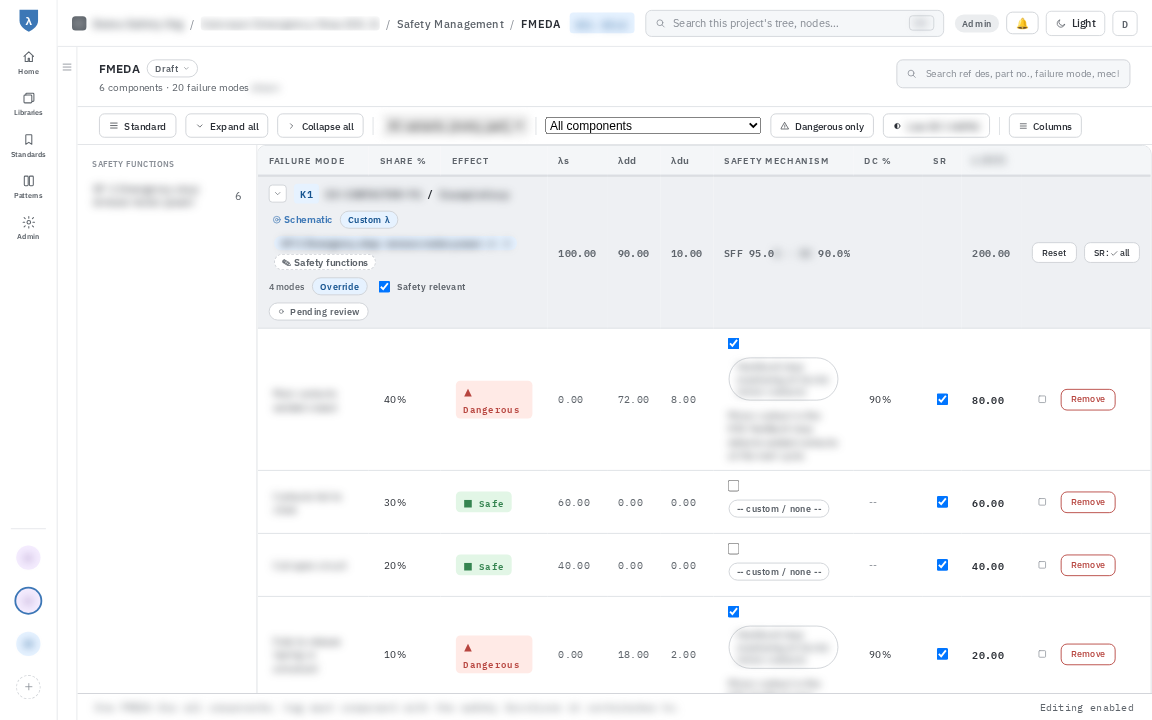Collapse all components
Viewport: 1152px width, 720px height.
(320, 126)
